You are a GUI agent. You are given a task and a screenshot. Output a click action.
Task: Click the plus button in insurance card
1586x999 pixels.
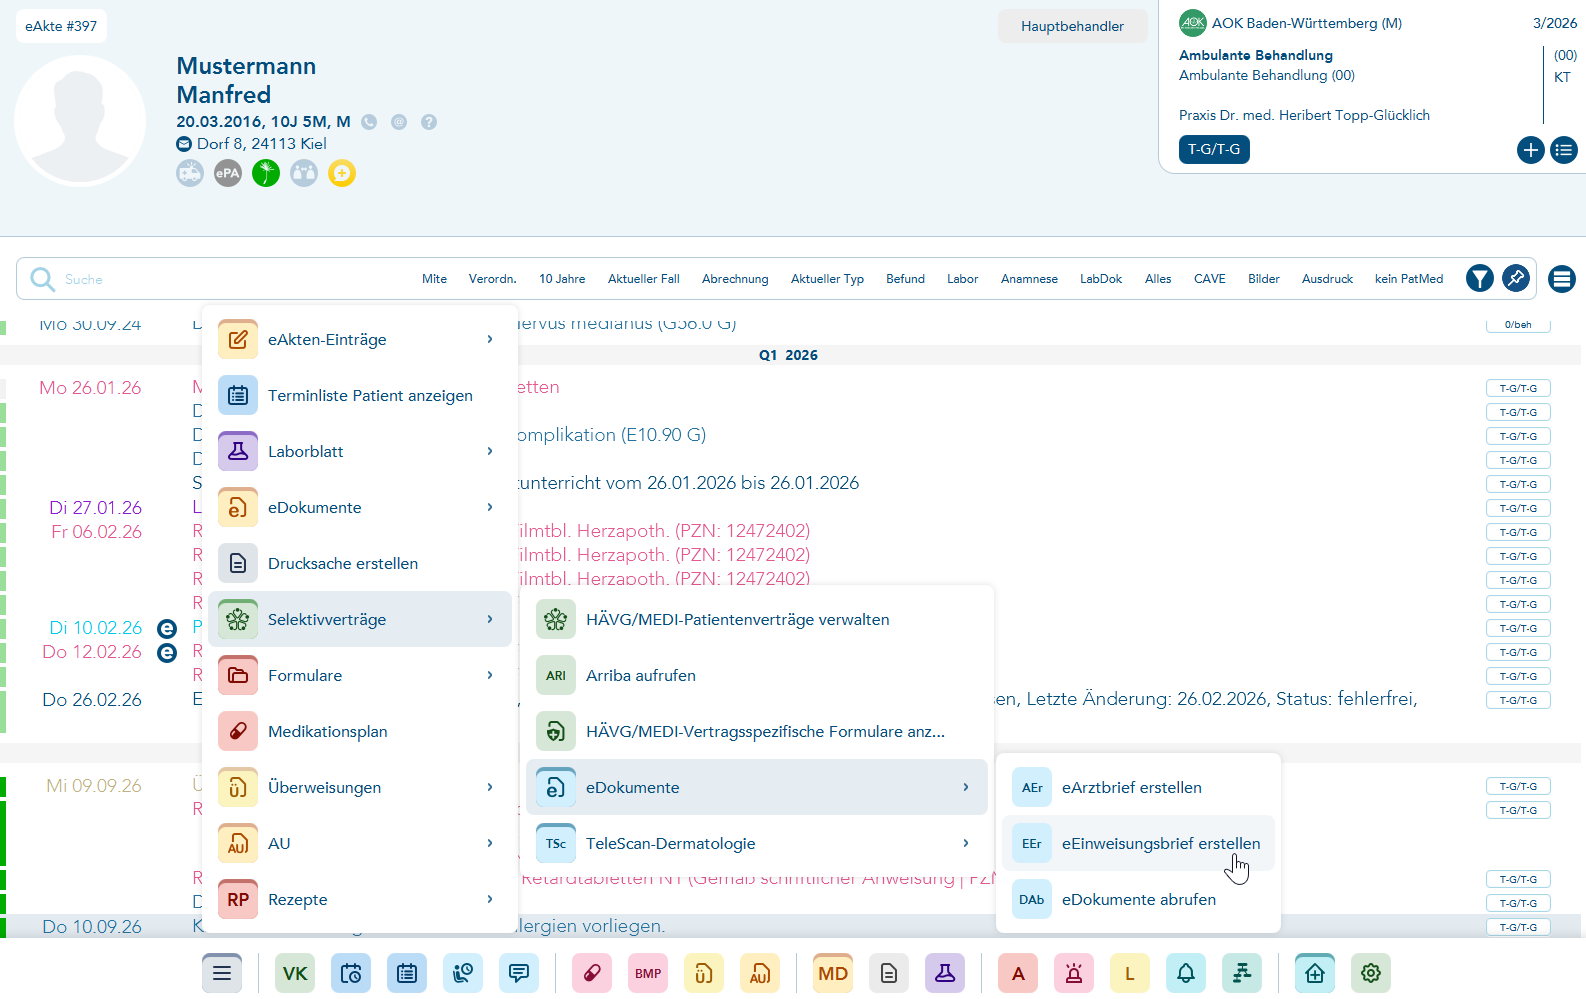[x=1531, y=150]
